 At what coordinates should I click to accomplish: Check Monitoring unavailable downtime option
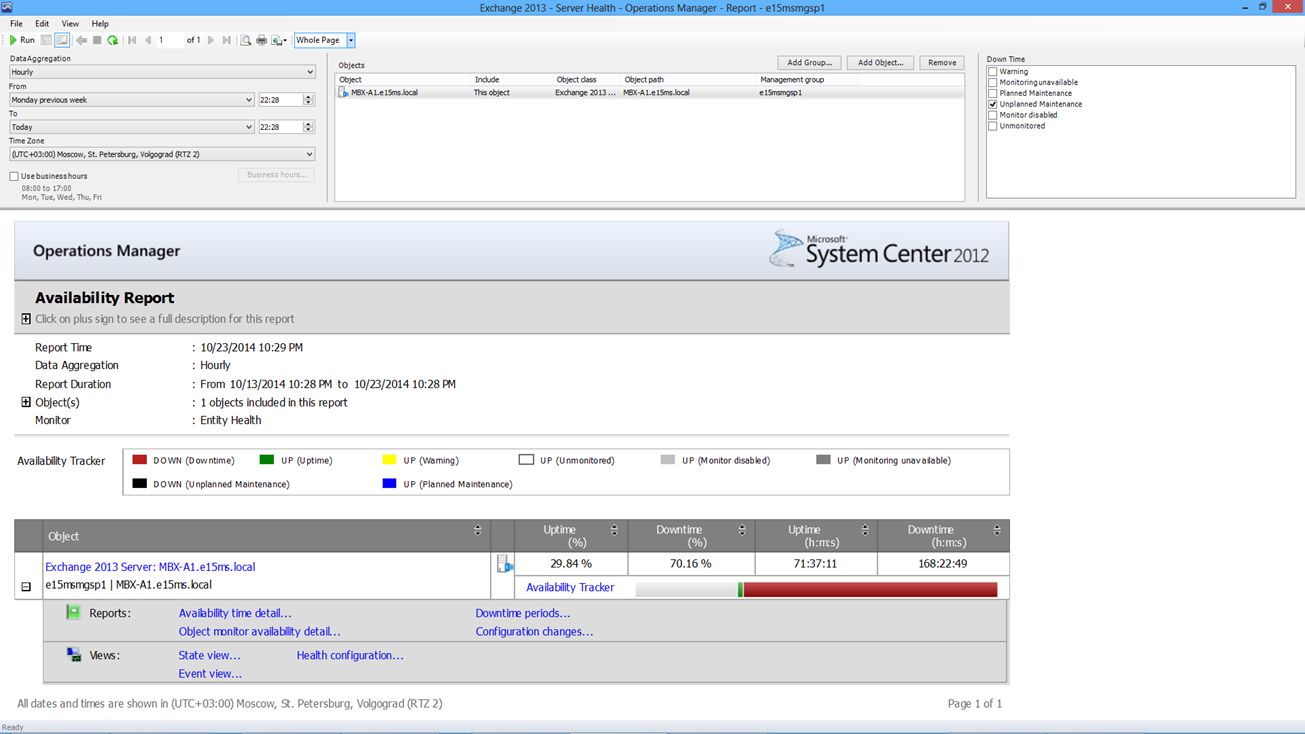coord(993,82)
